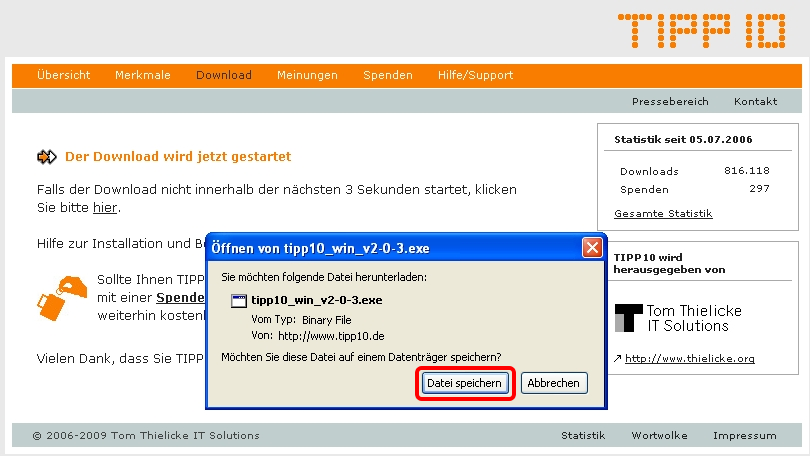
Task: Open the Übersicht menu item
Action: tap(63, 76)
